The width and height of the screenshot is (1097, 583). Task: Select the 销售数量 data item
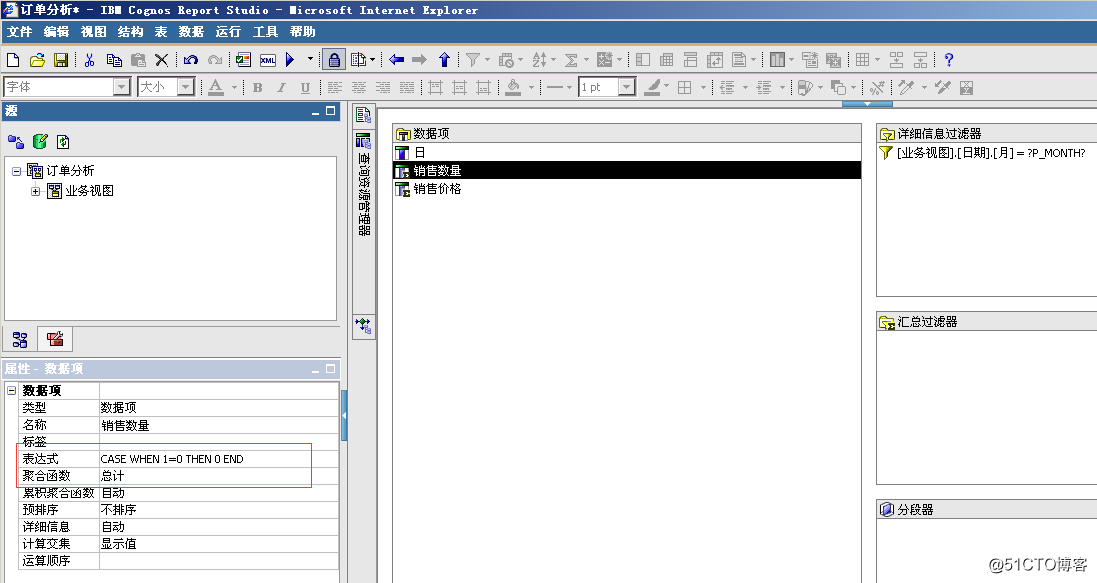pos(627,170)
